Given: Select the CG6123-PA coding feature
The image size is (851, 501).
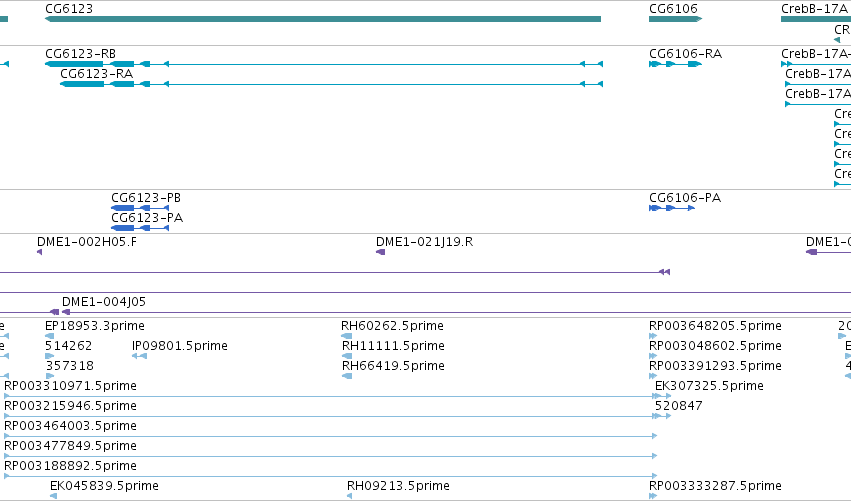Looking at the screenshot, I should [x=140, y=228].
